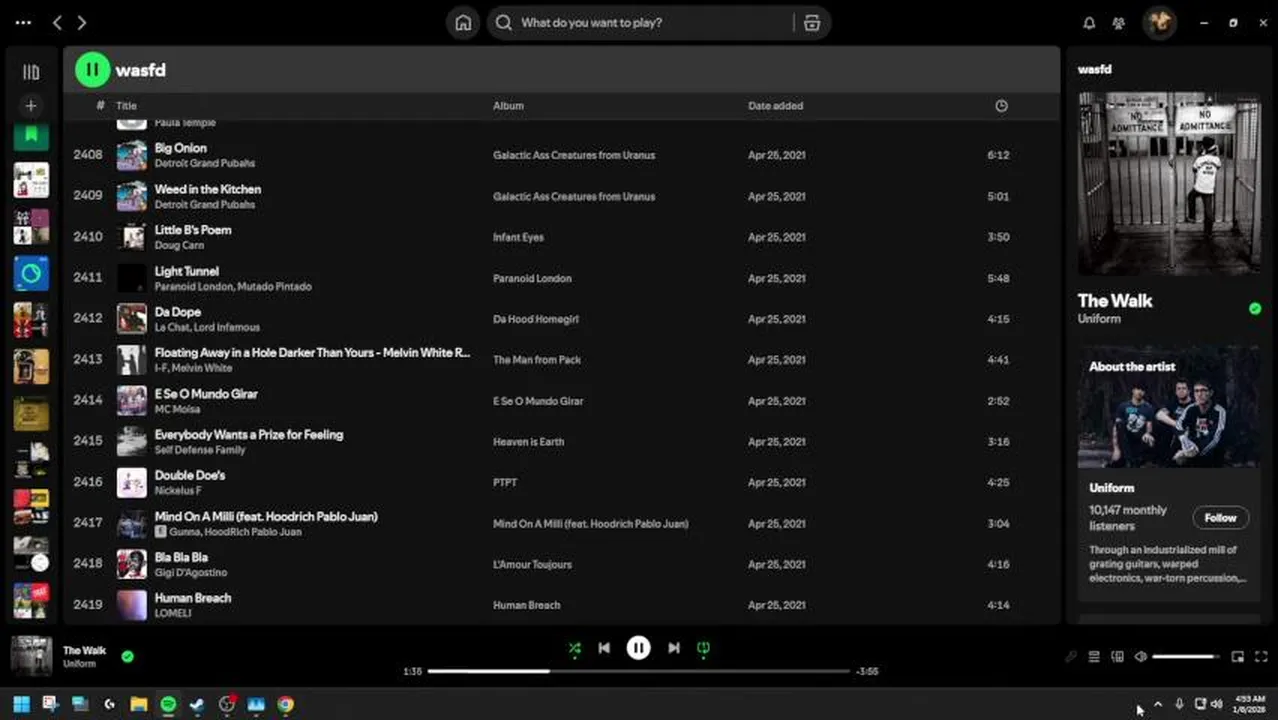Click the plus create playlist button
The image size is (1278, 720).
(31, 105)
